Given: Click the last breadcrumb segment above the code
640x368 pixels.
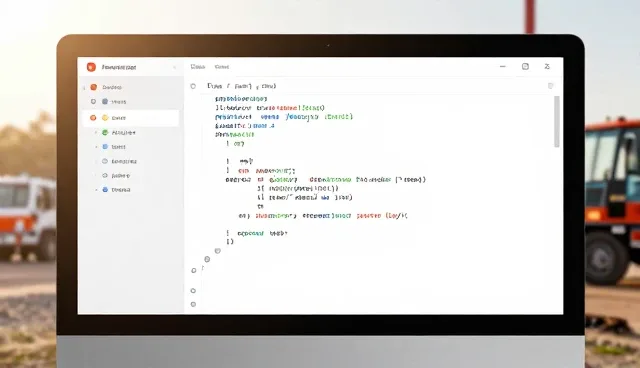Looking at the screenshot, I should tap(269, 86).
